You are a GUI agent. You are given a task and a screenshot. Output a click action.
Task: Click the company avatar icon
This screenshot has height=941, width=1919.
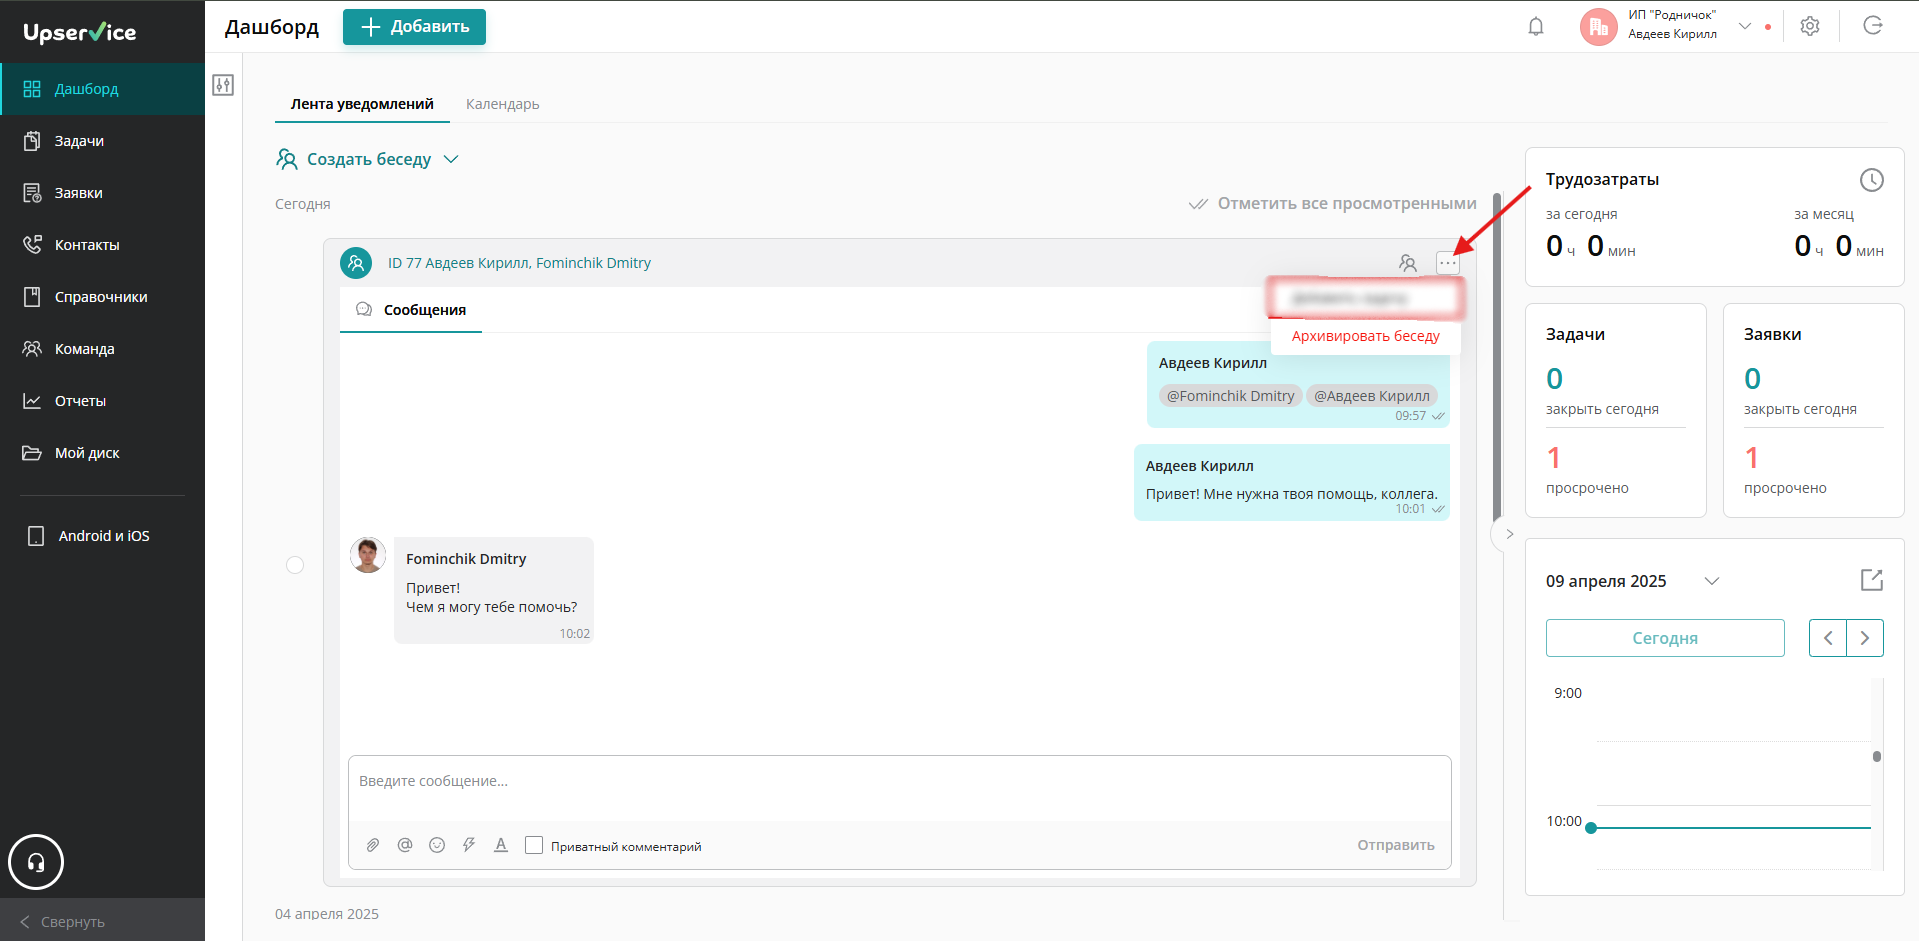[1598, 27]
